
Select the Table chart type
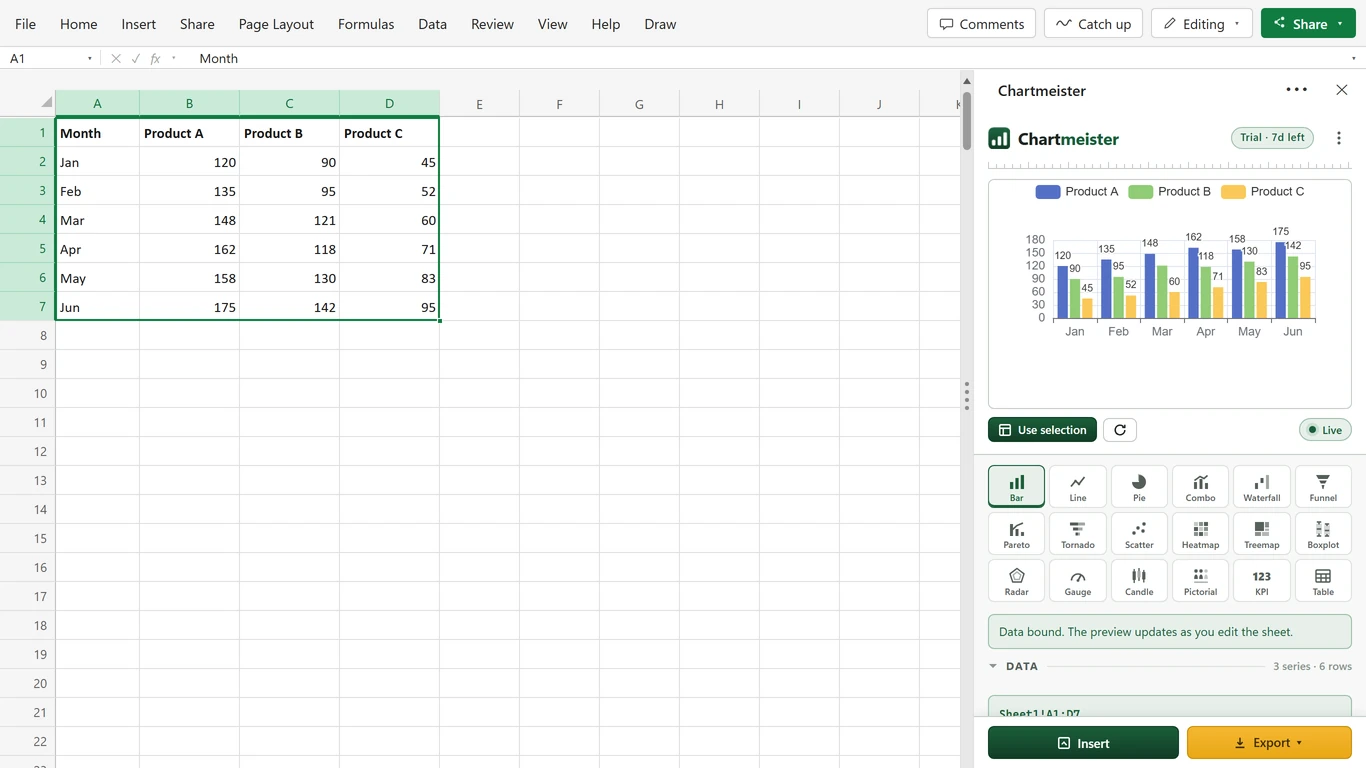click(1323, 581)
